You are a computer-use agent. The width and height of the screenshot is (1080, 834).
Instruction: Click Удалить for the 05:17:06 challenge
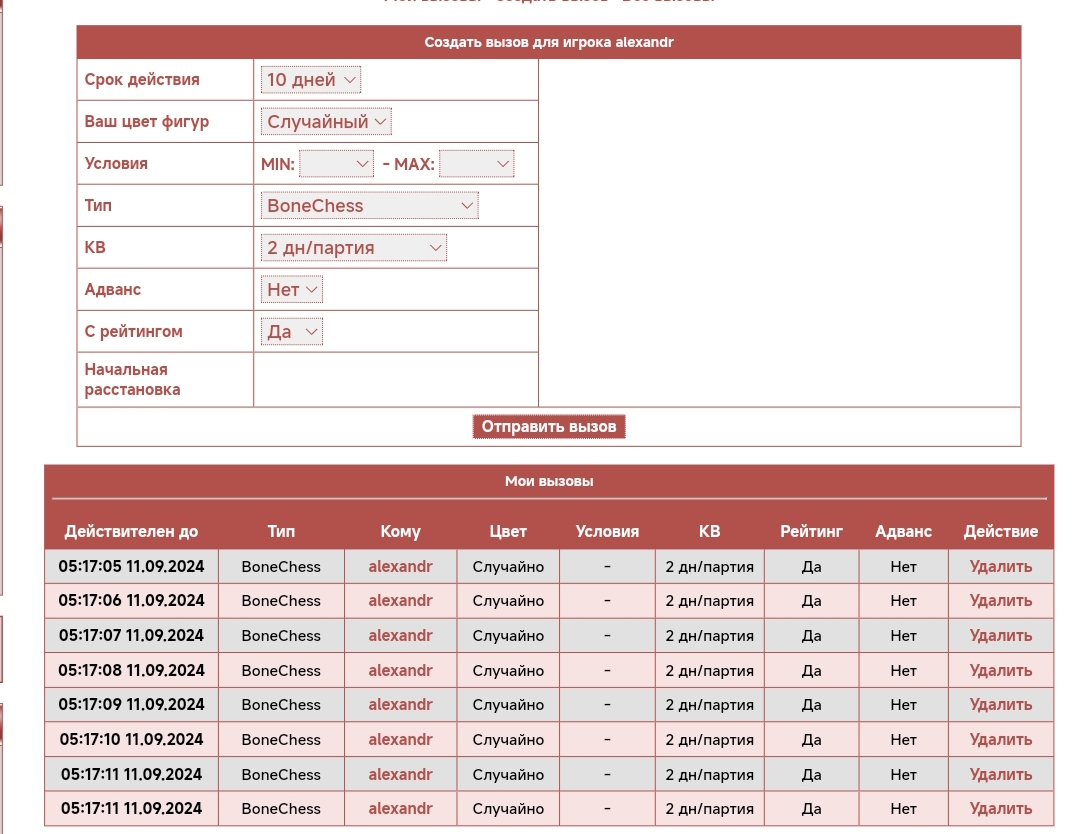pyautogui.click(x=1000, y=601)
